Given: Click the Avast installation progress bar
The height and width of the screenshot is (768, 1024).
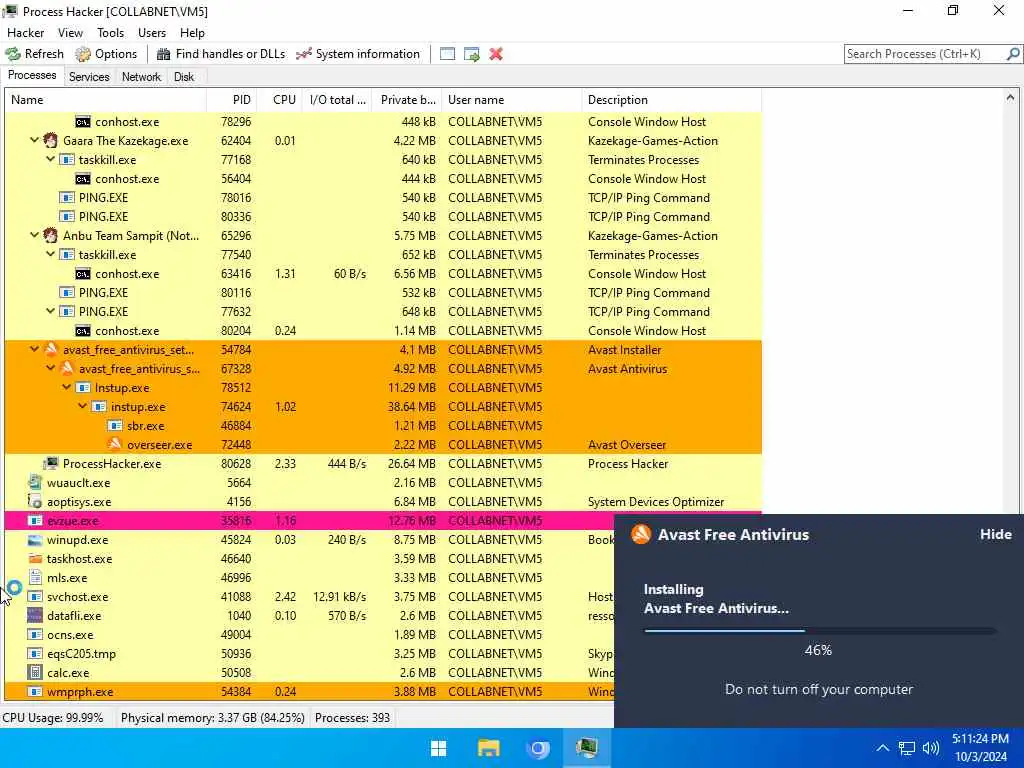Looking at the screenshot, I should tap(820, 631).
